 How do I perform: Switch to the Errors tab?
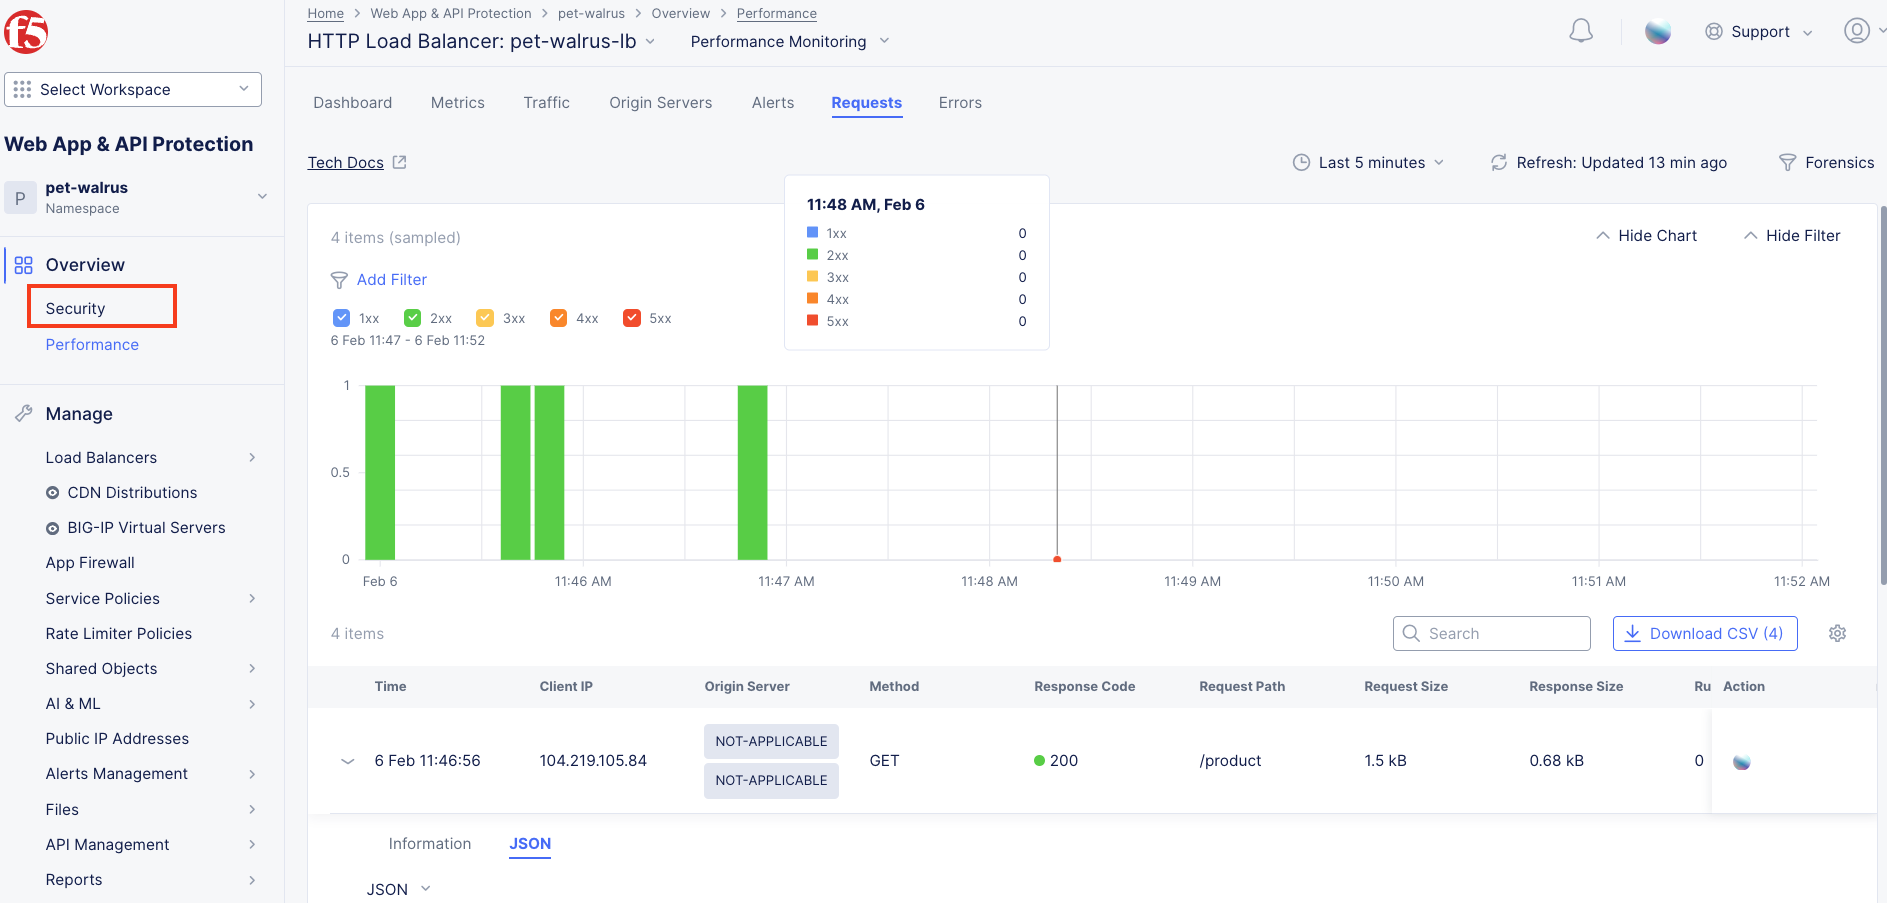click(x=960, y=102)
